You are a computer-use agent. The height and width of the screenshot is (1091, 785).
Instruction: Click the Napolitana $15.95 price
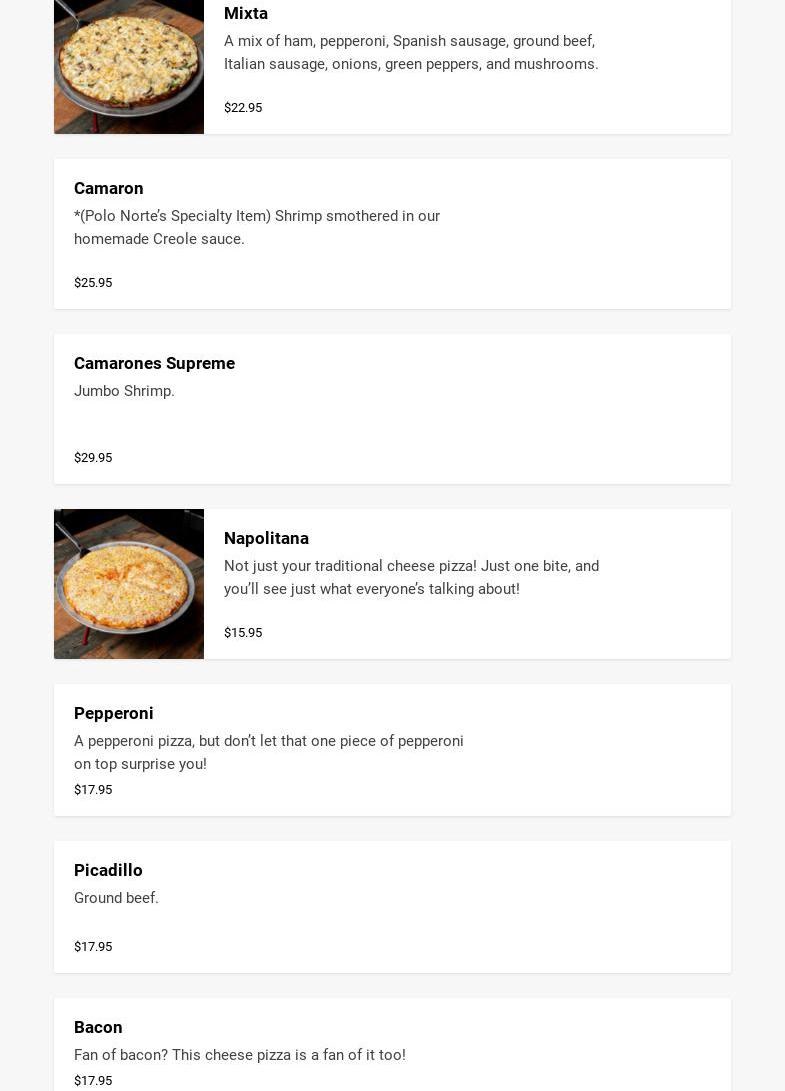(x=243, y=632)
